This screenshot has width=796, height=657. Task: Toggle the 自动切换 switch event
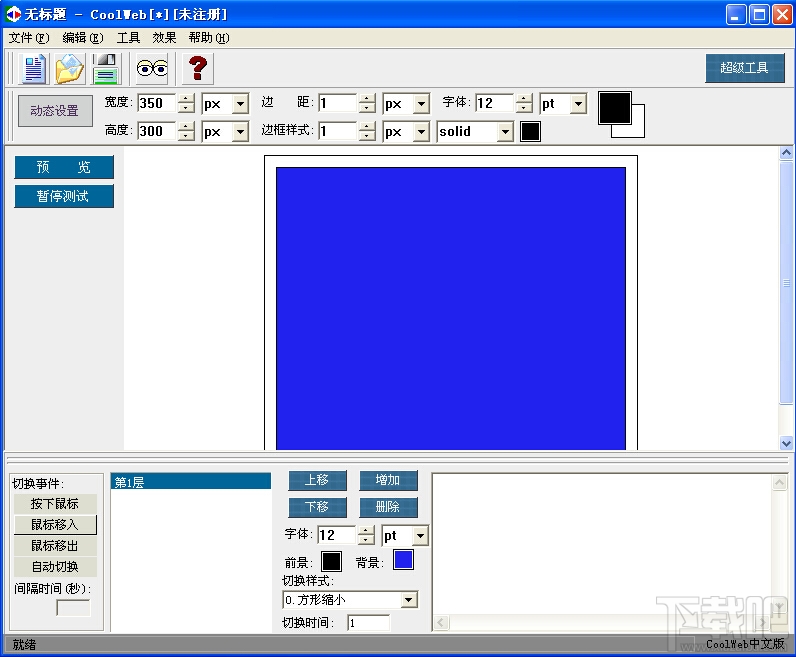pos(55,567)
